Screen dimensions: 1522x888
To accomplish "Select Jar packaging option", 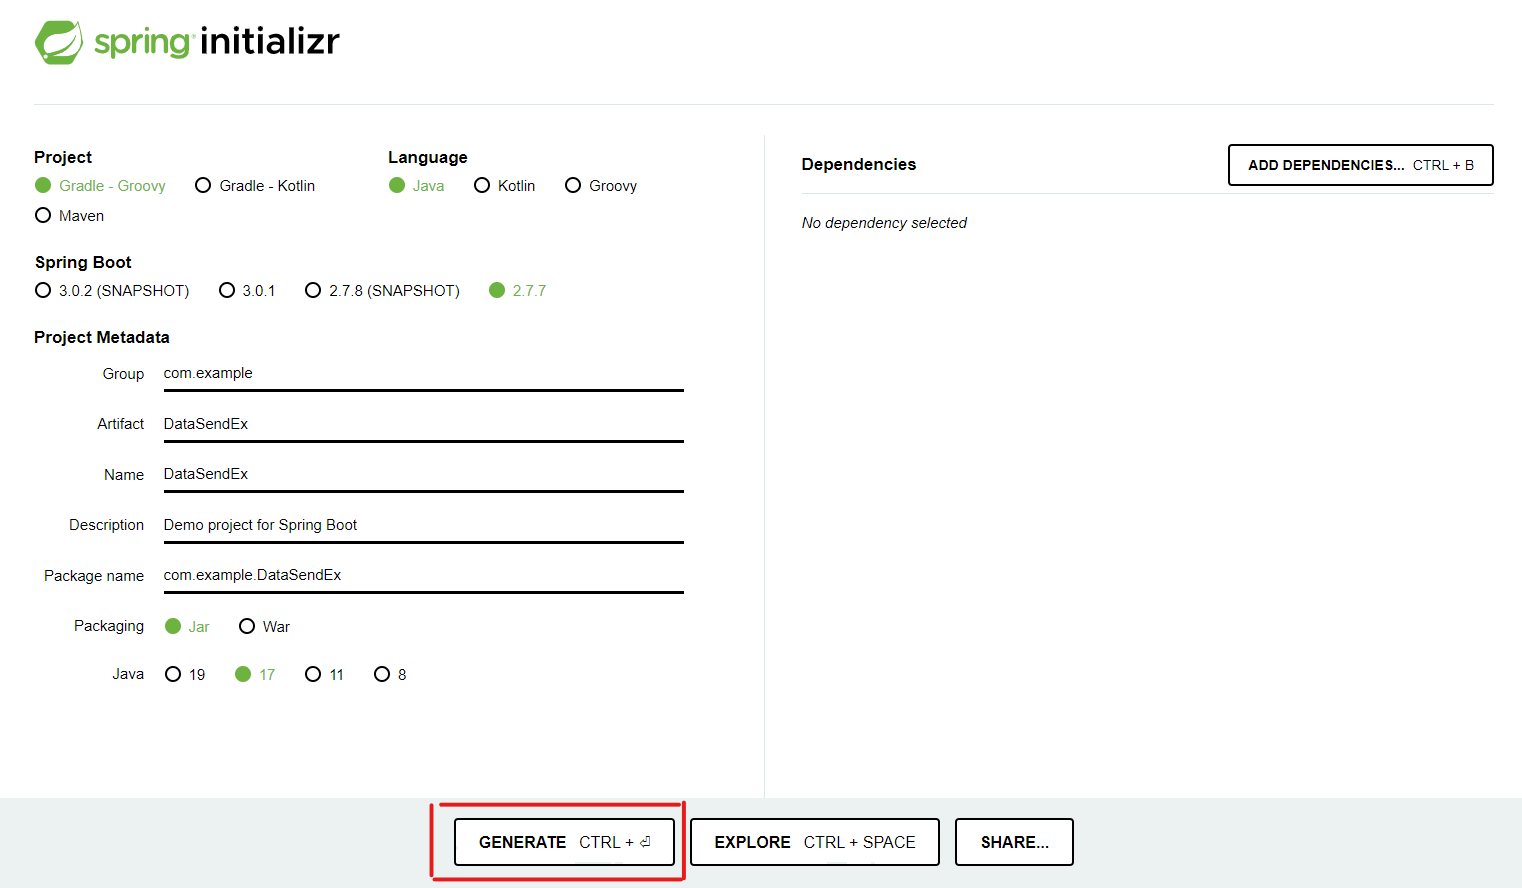I will click(x=187, y=627).
